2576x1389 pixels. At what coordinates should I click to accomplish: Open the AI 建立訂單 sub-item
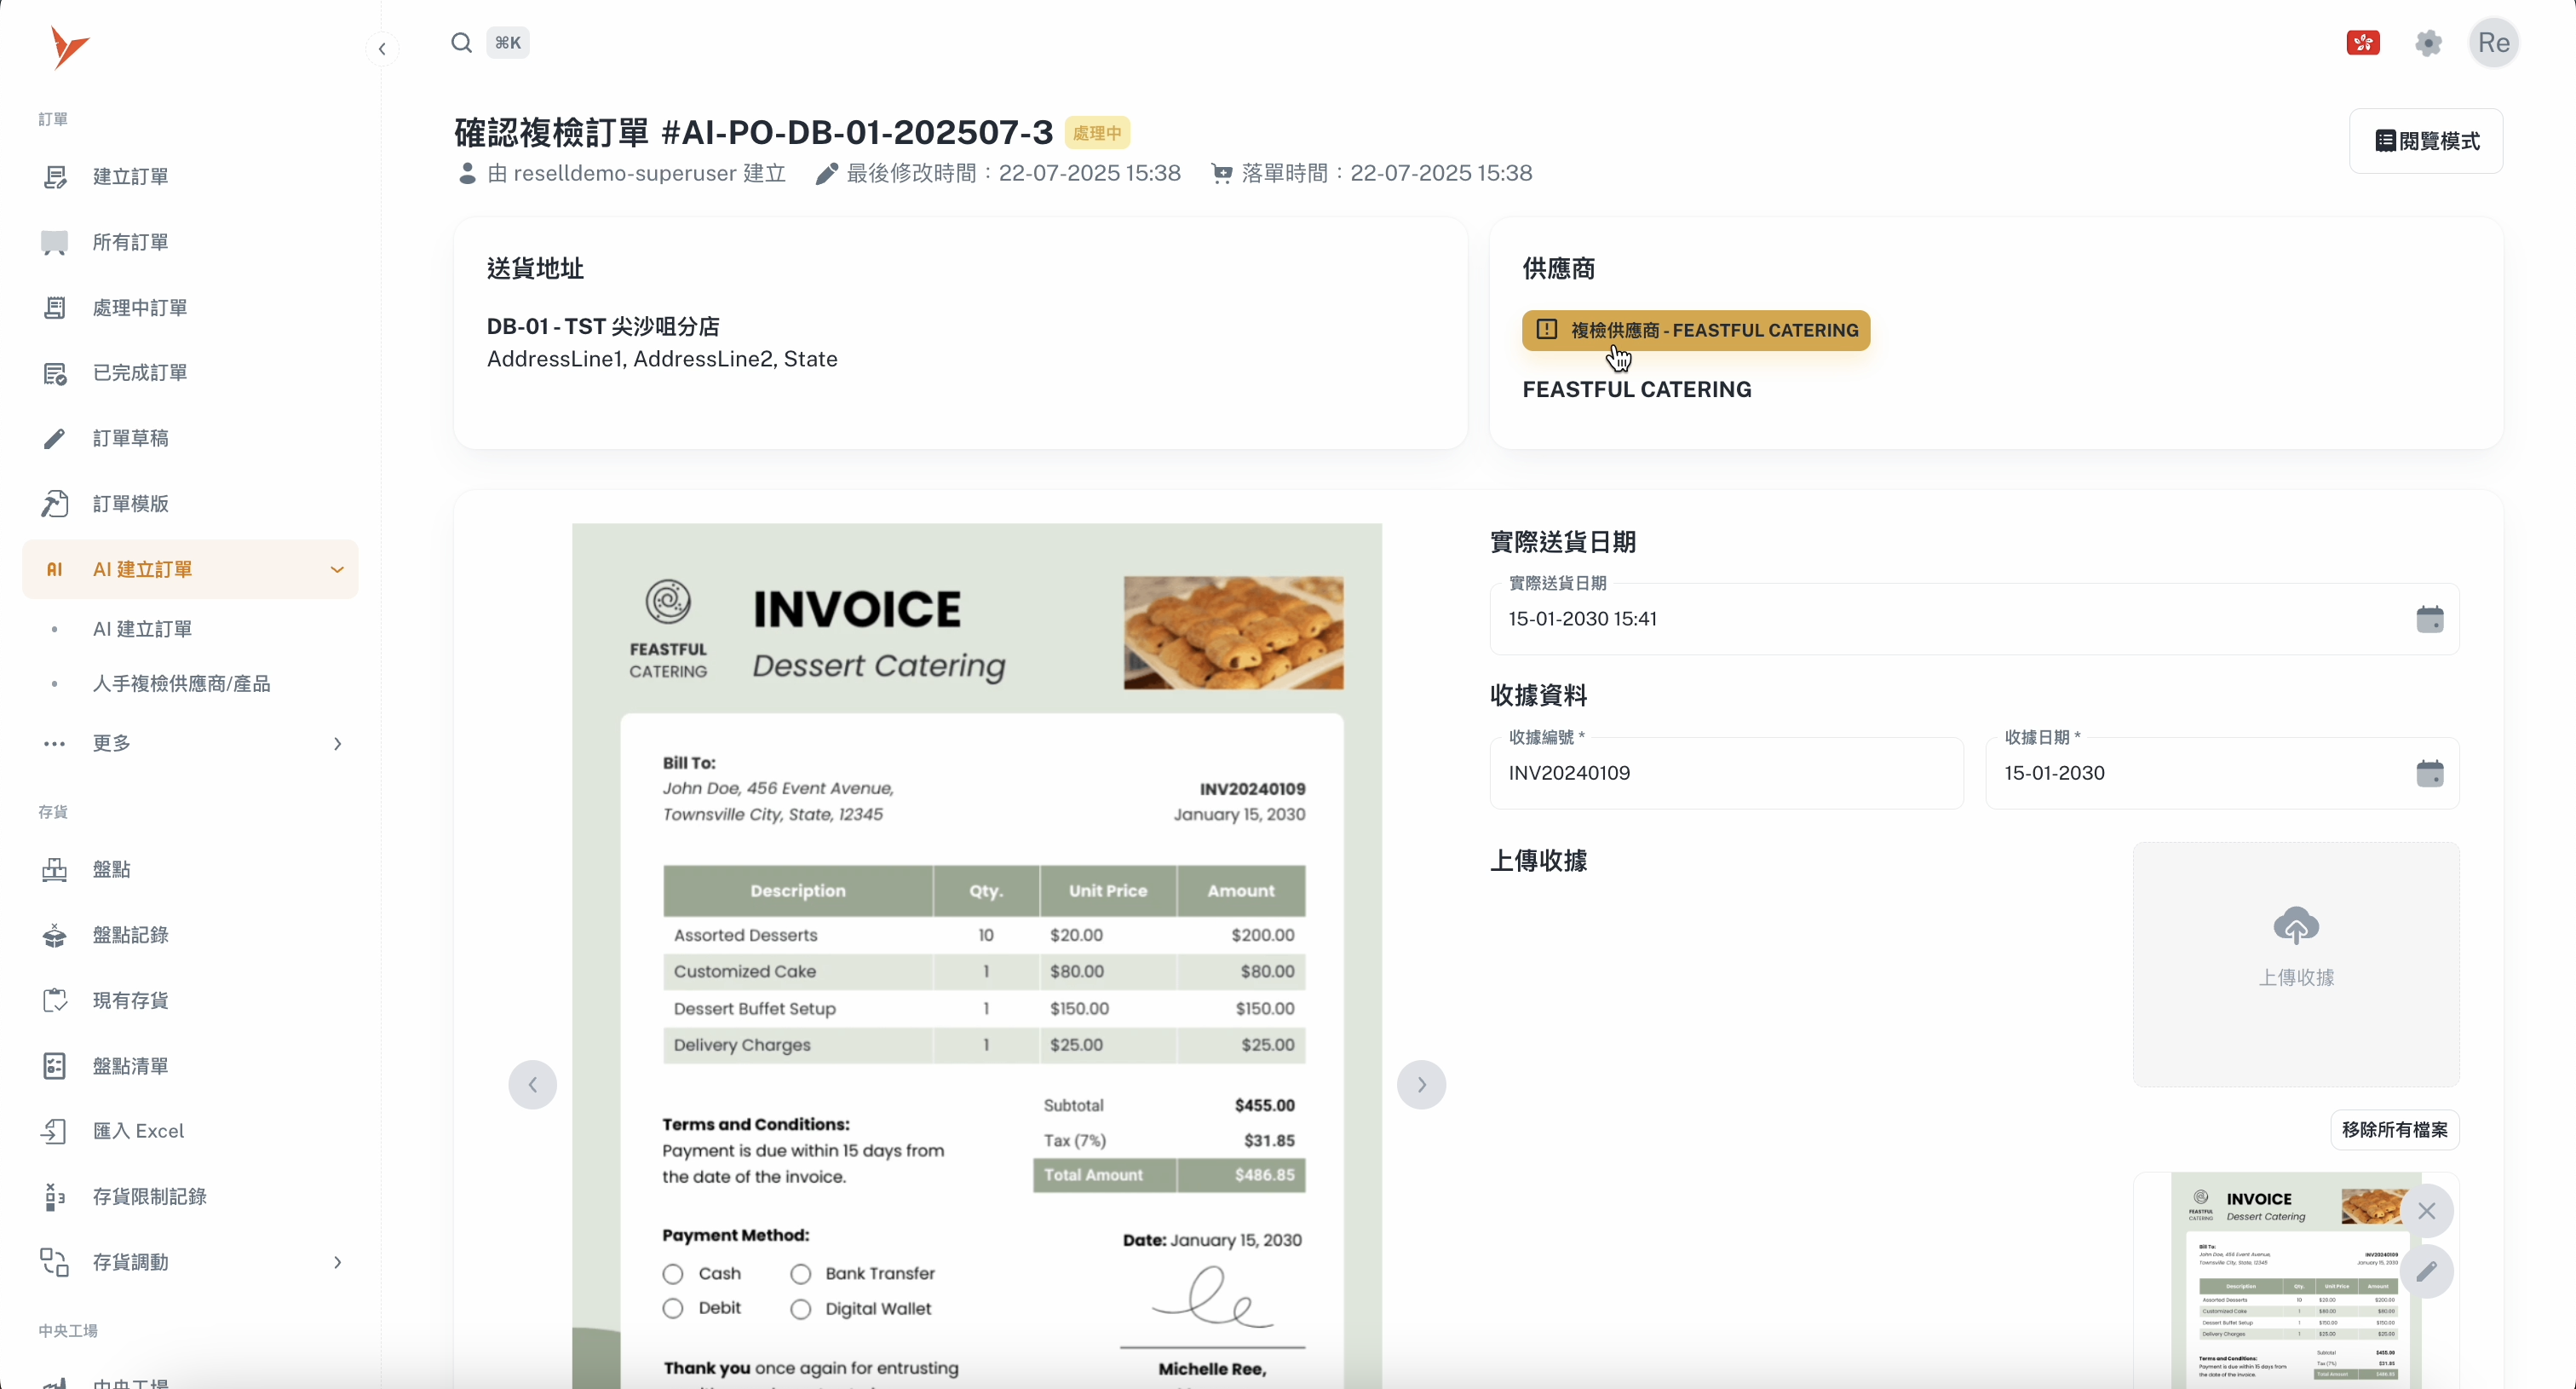click(x=190, y=629)
